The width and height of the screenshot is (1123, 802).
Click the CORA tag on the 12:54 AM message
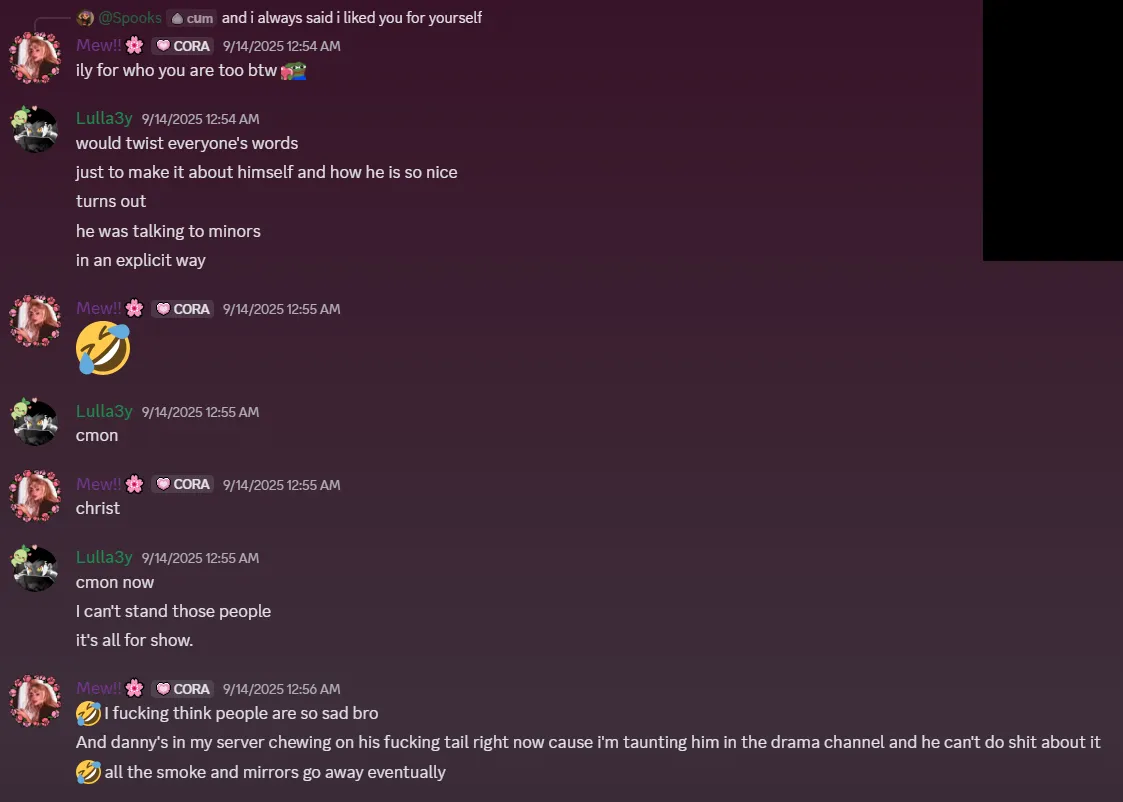tap(183, 46)
